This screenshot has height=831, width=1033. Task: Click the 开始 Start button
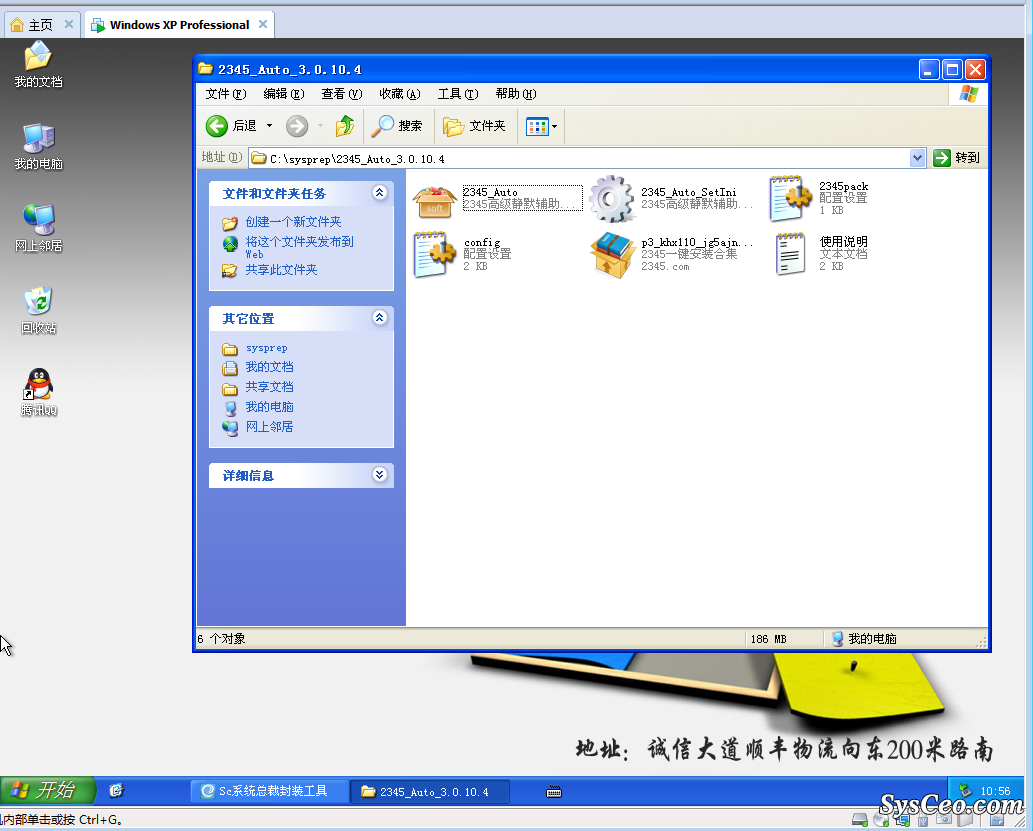pyautogui.click(x=47, y=789)
